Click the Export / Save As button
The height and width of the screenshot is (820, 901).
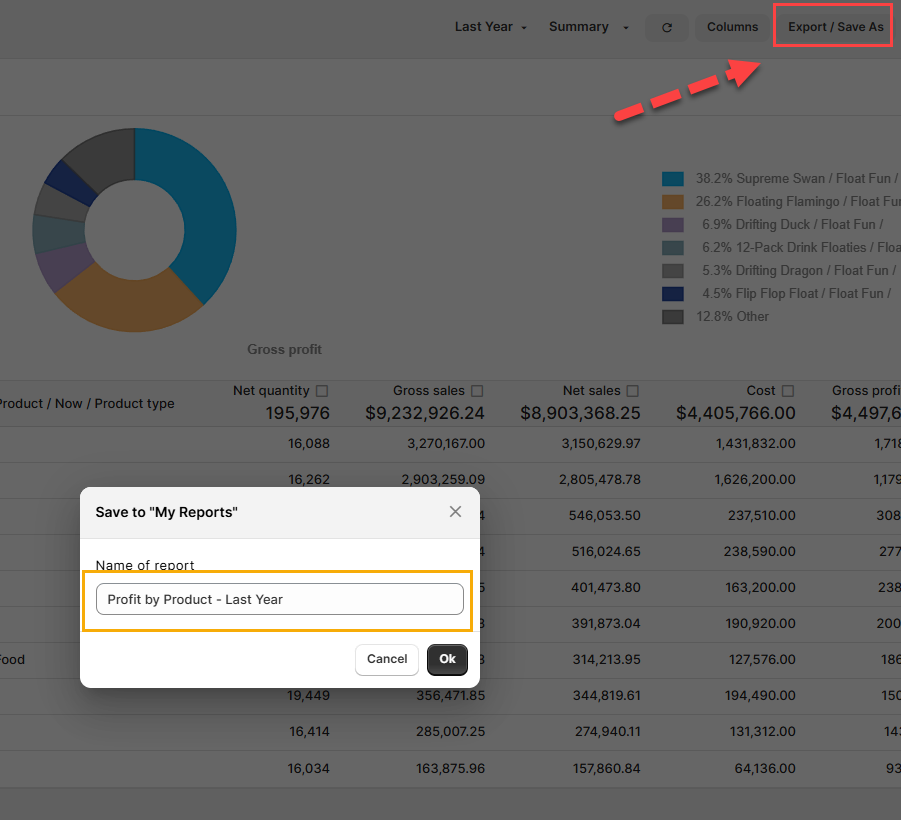click(x=835, y=27)
